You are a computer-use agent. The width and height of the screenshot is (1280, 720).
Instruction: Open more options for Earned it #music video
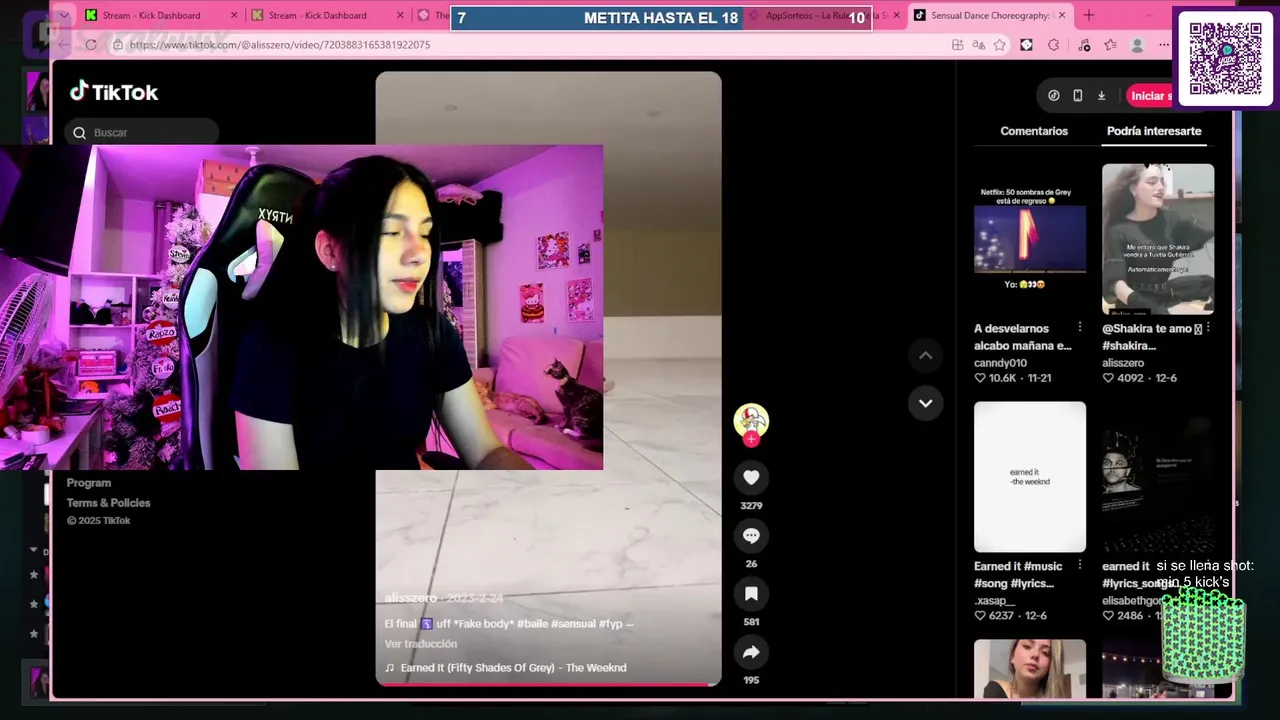click(x=1080, y=565)
